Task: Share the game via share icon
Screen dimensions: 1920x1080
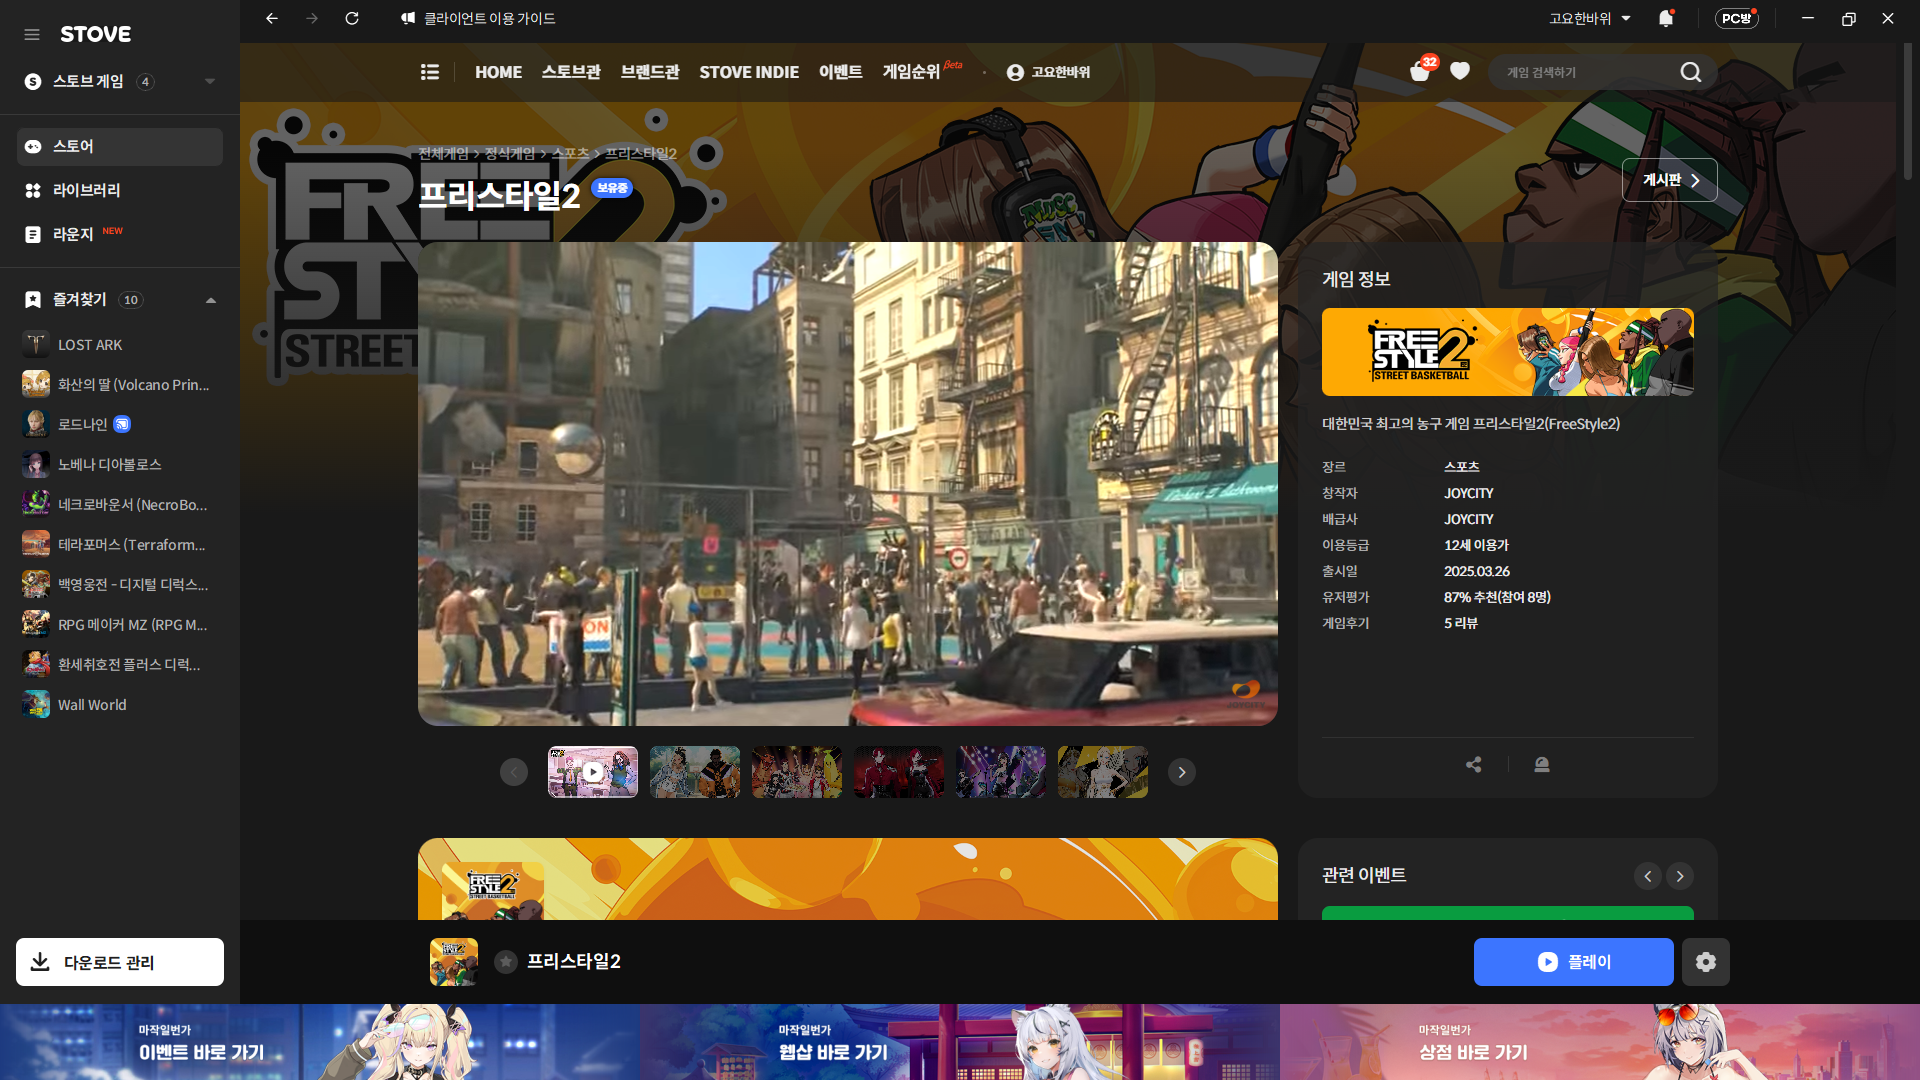Action: [x=1474, y=765]
